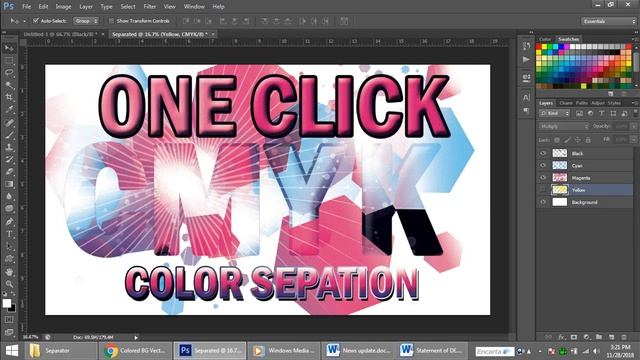
Task: Select the Healing Brush tool
Action: tap(9, 122)
